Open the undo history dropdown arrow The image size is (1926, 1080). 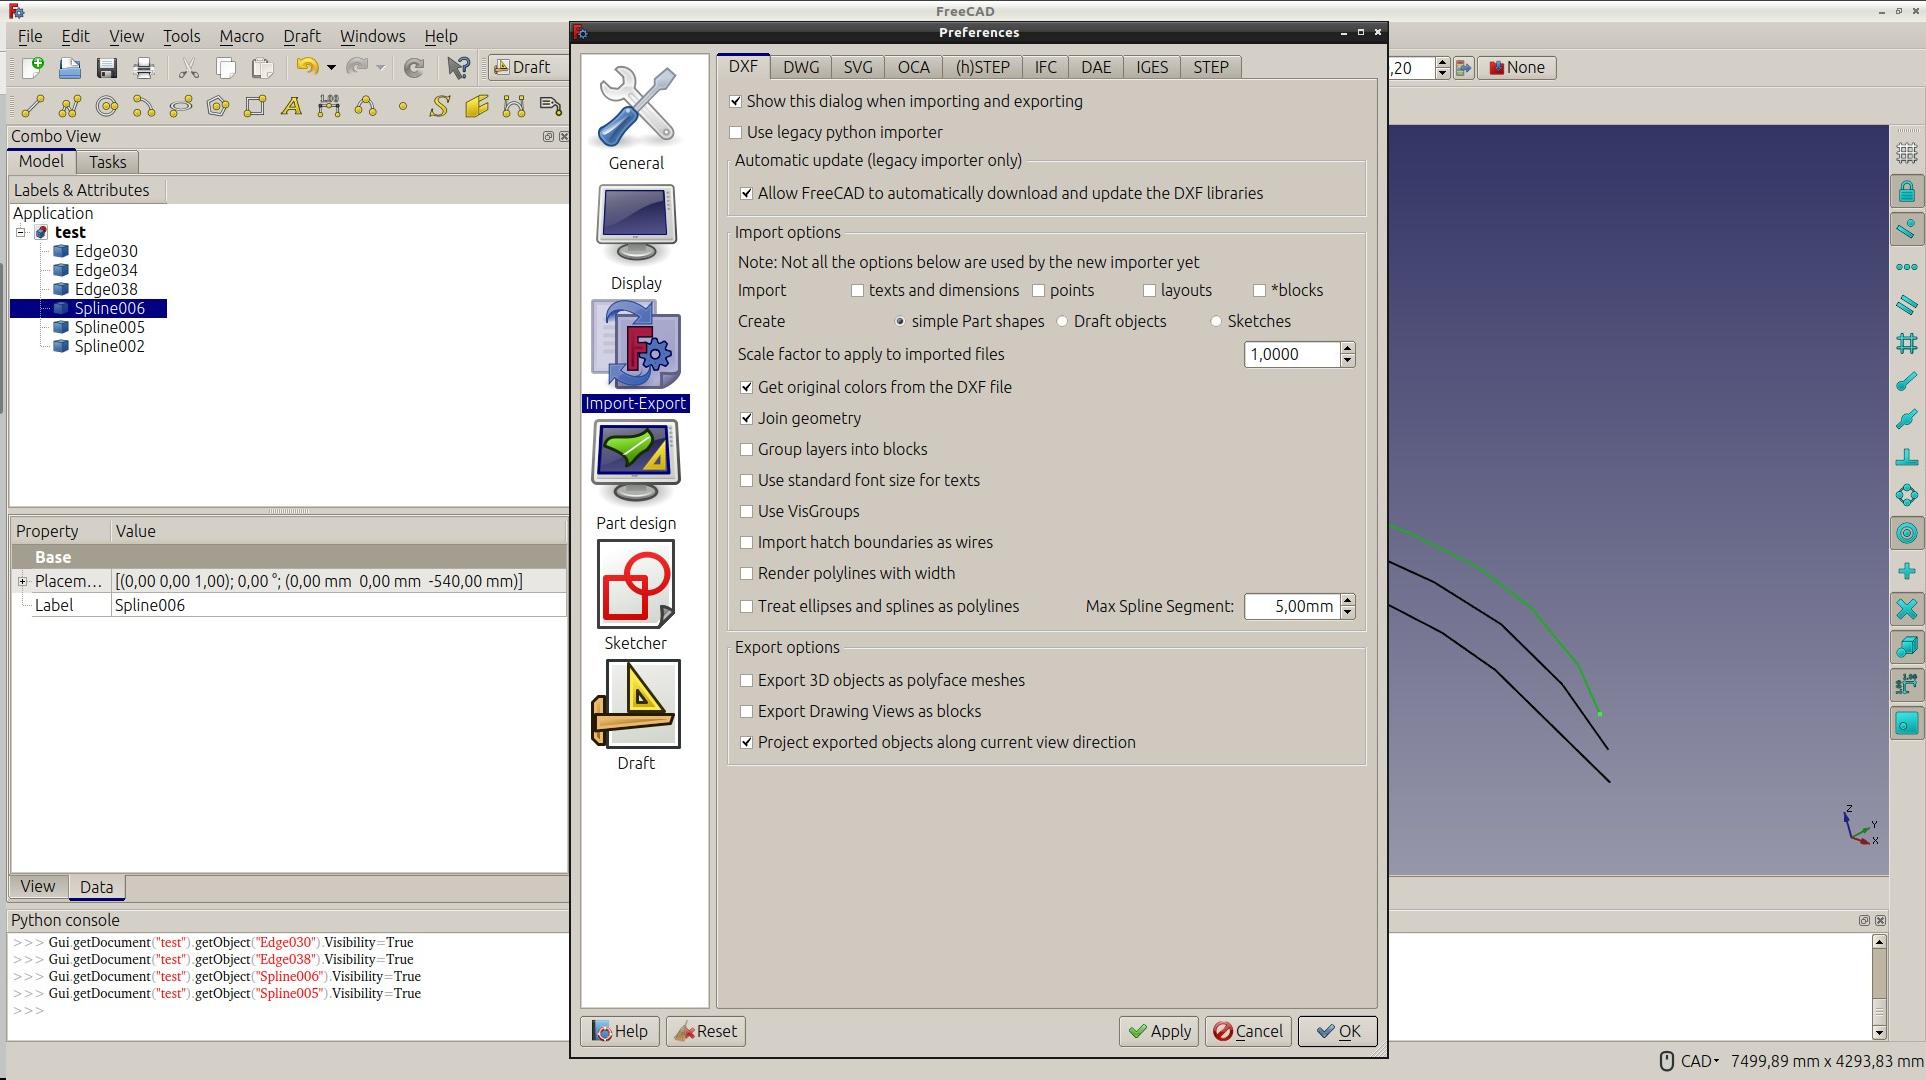tap(331, 68)
